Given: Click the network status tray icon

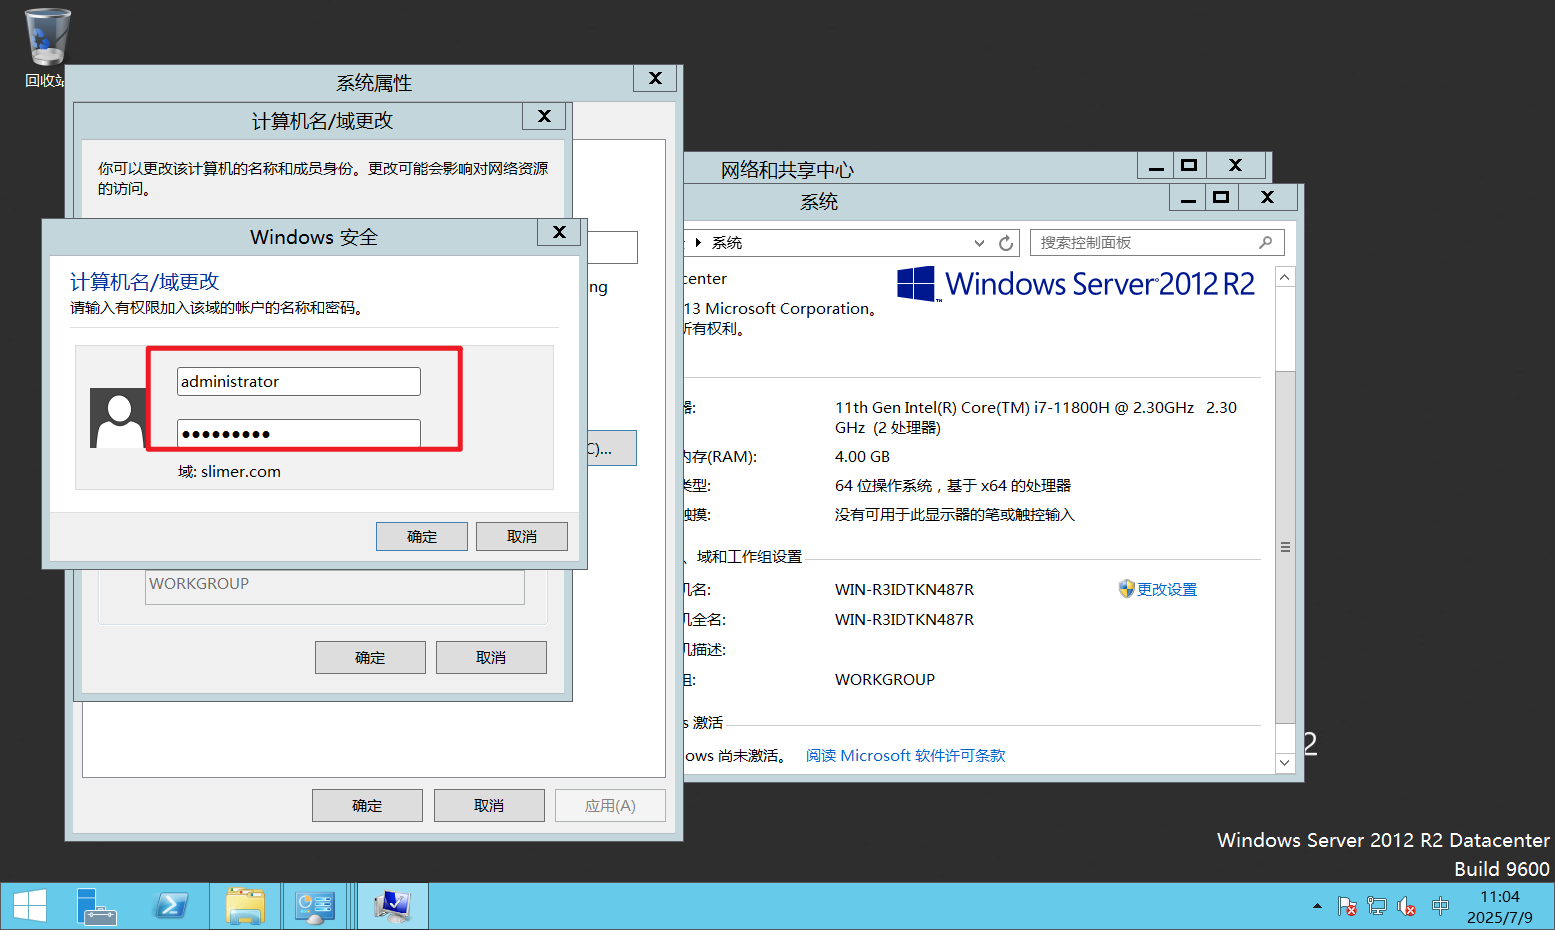Looking at the screenshot, I should pos(1377,906).
